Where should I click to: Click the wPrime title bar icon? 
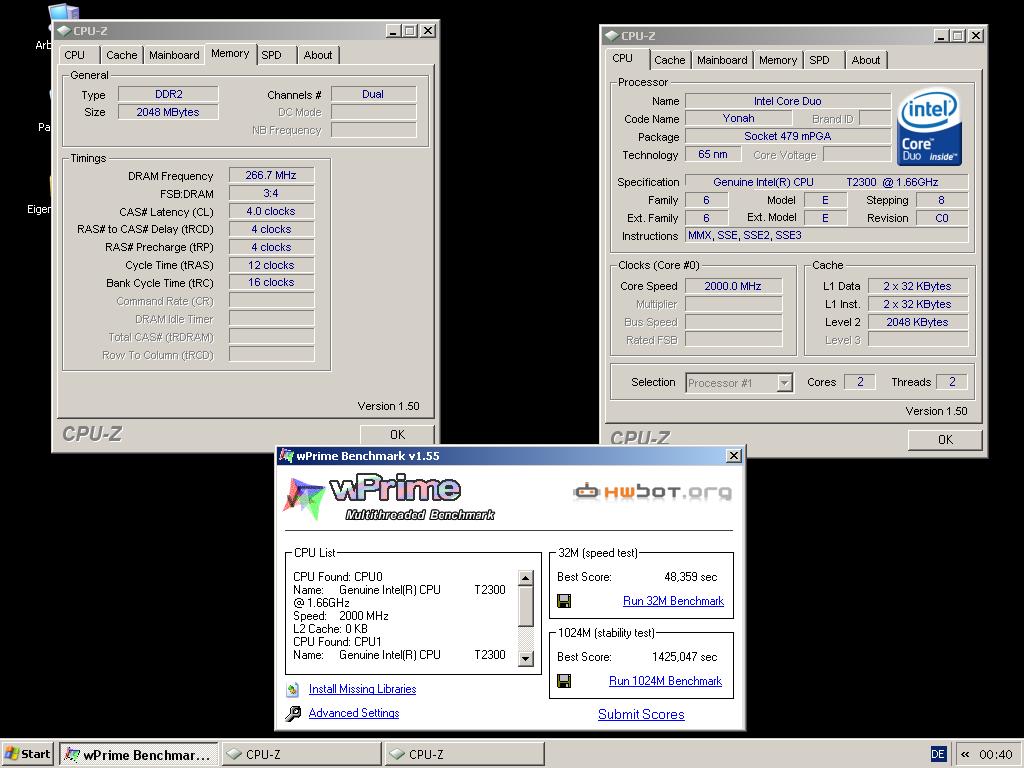click(x=286, y=455)
